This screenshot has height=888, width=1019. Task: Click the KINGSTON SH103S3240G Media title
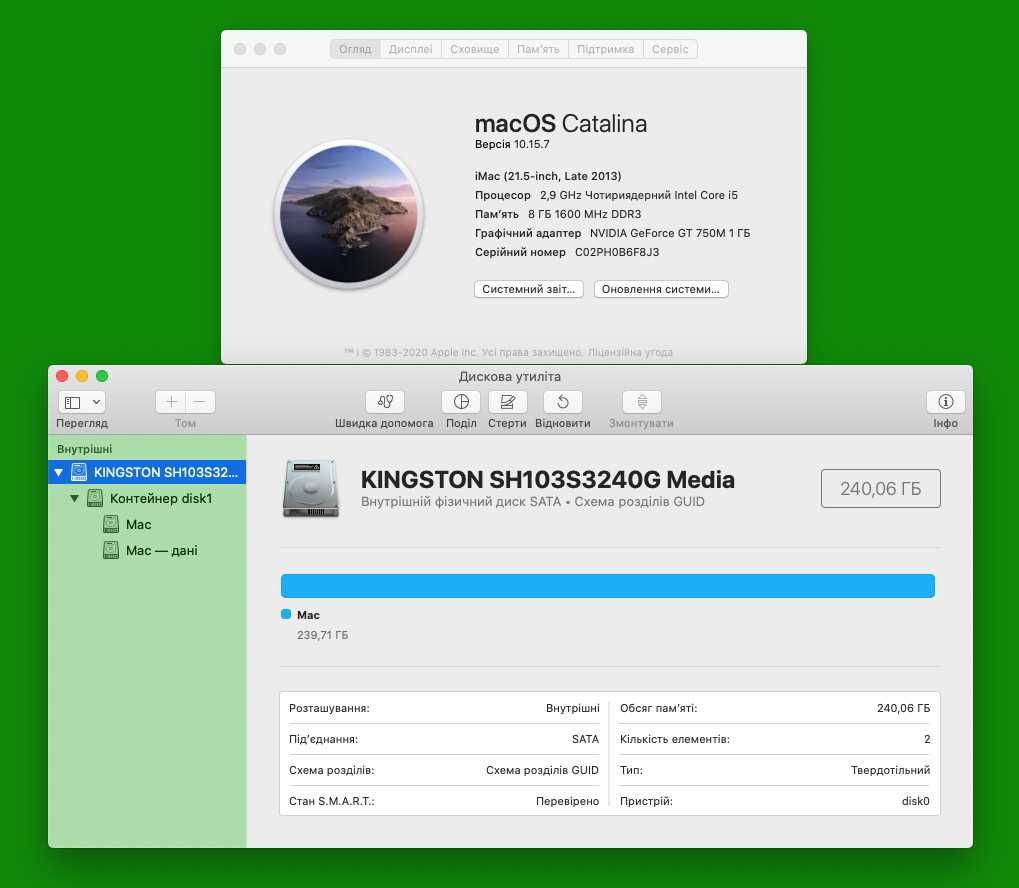(x=548, y=480)
